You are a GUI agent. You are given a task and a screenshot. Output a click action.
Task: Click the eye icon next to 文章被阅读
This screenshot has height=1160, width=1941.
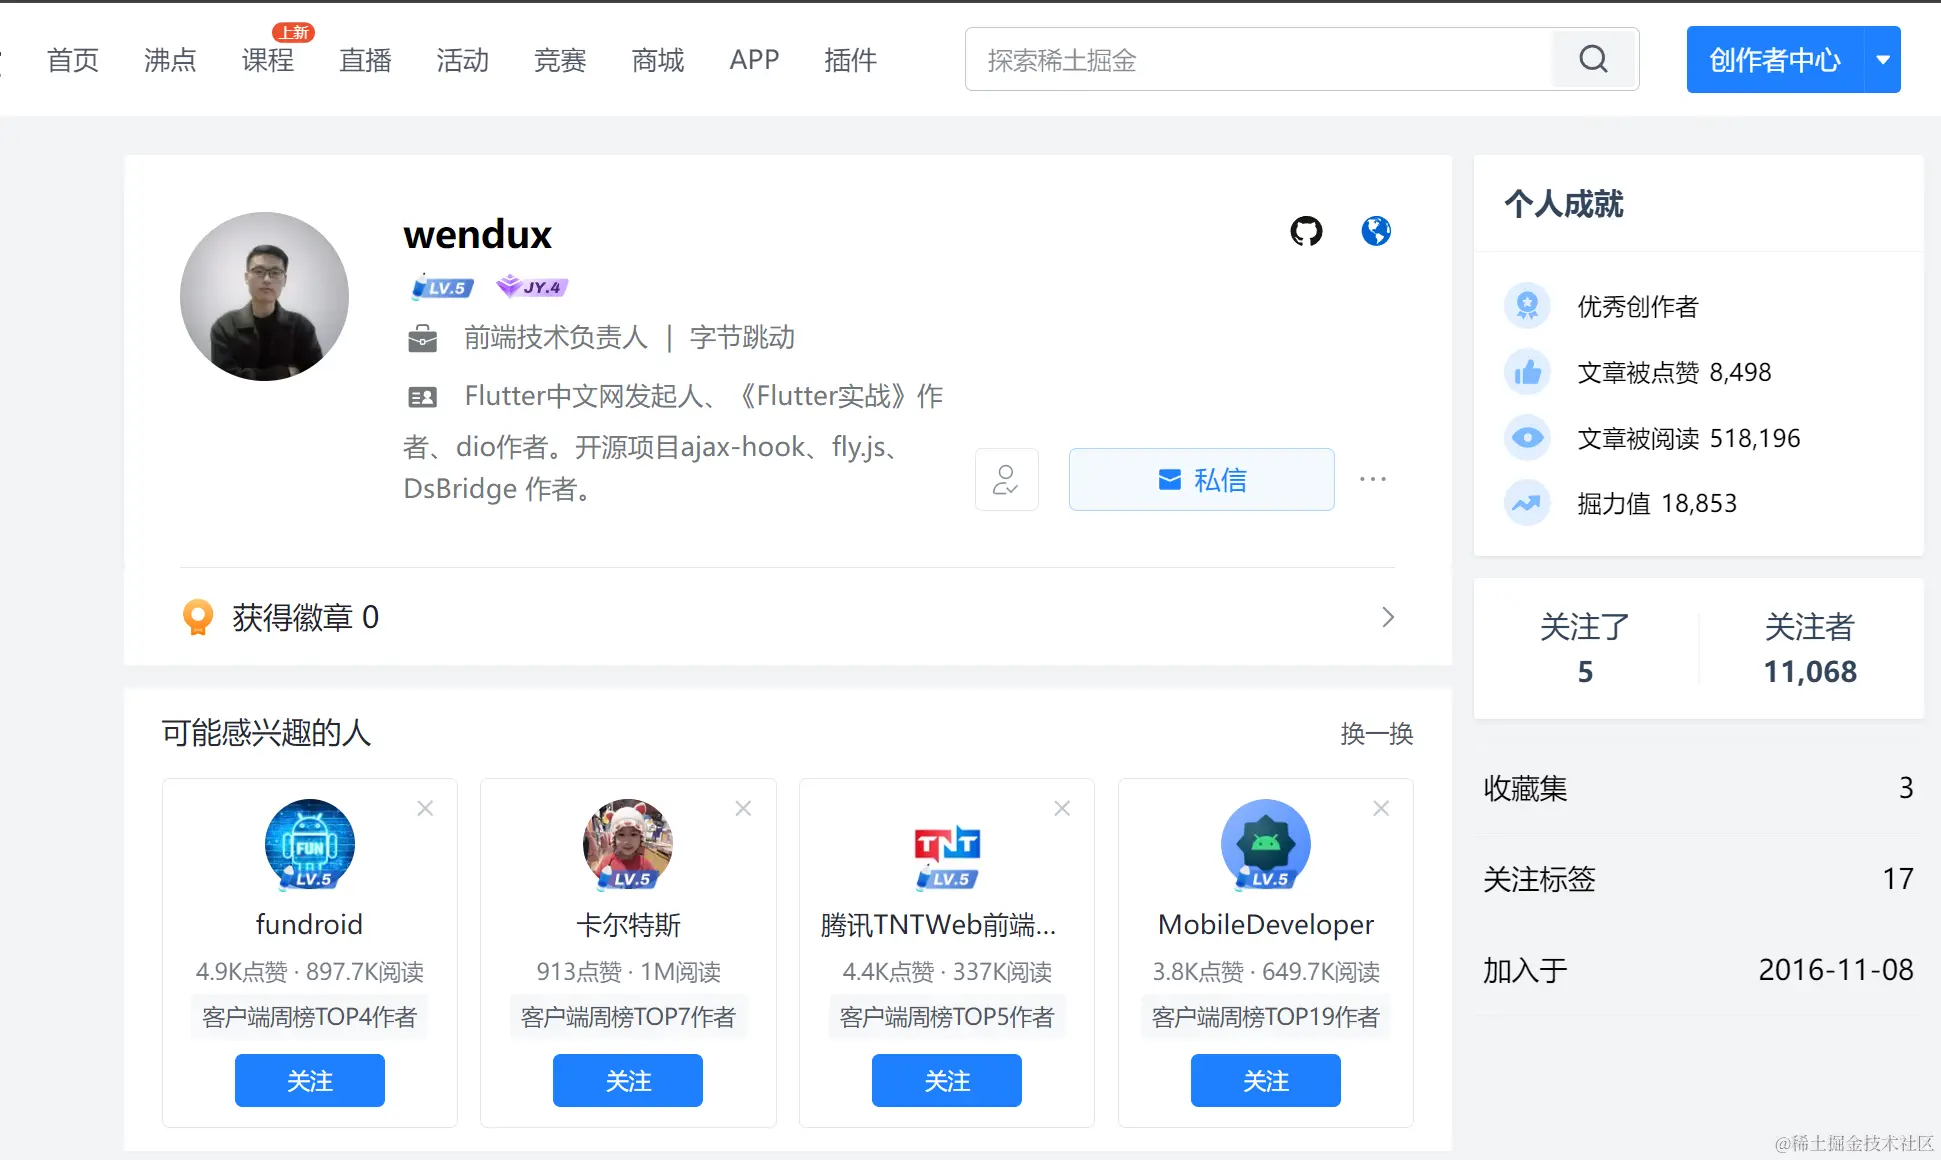tap(1527, 437)
